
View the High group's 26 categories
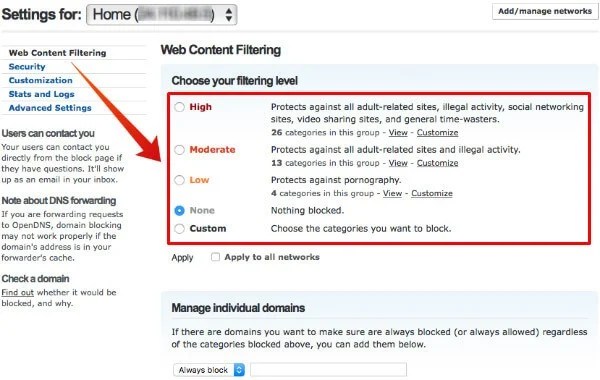pyautogui.click(x=398, y=133)
